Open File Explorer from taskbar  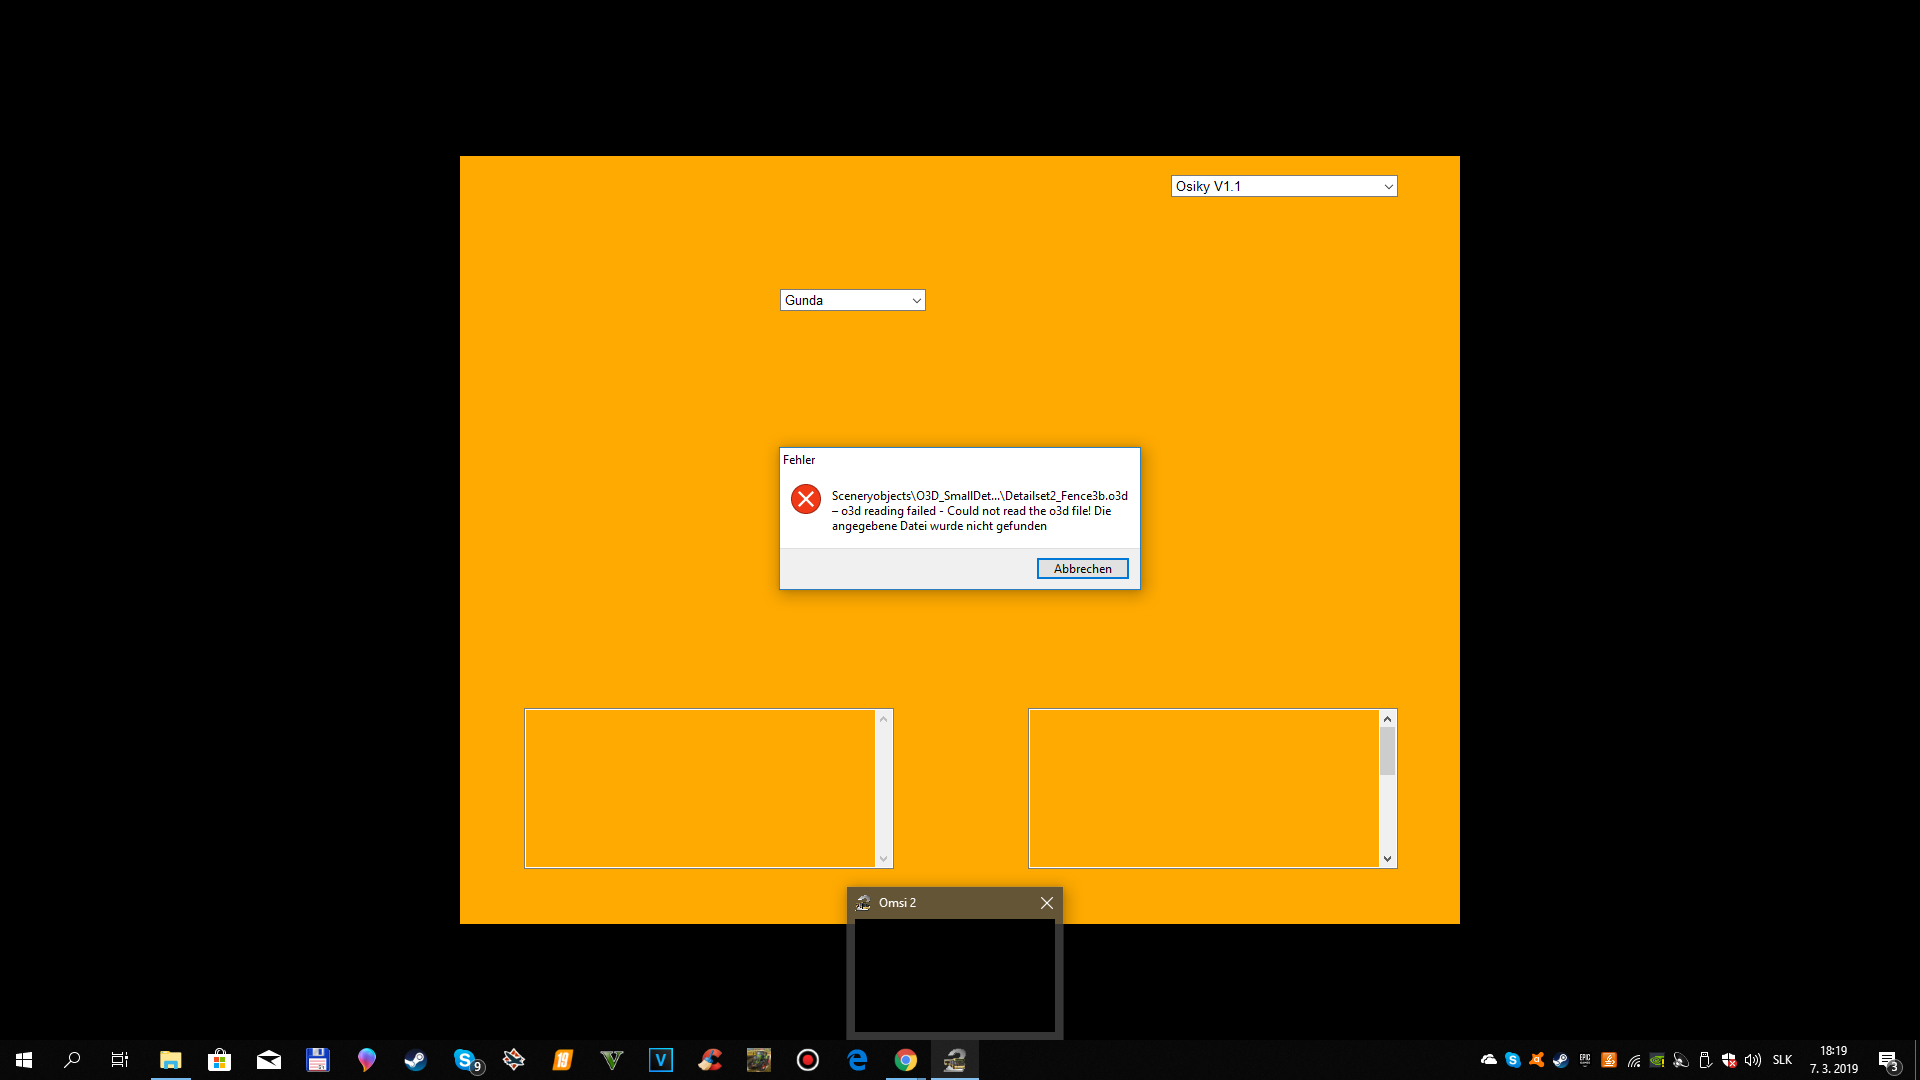pyautogui.click(x=170, y=1060)
